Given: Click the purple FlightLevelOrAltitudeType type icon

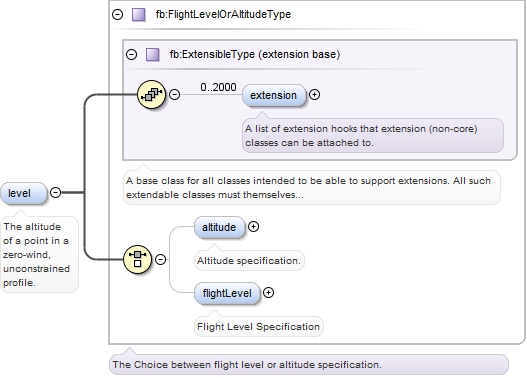Looking at the screenshot, I should [138, 14].
